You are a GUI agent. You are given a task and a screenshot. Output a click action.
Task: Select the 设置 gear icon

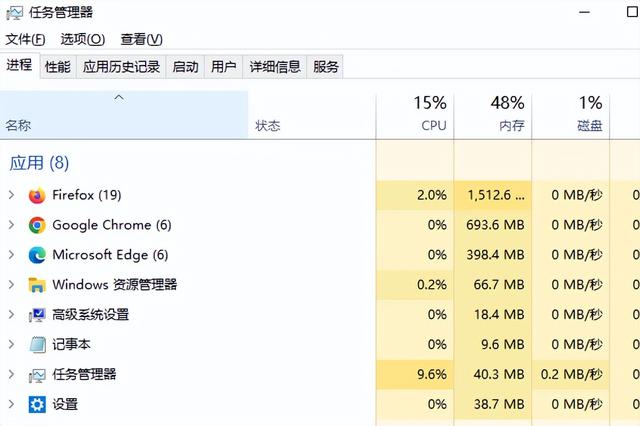pyautogui.click(x=37, y=404)
